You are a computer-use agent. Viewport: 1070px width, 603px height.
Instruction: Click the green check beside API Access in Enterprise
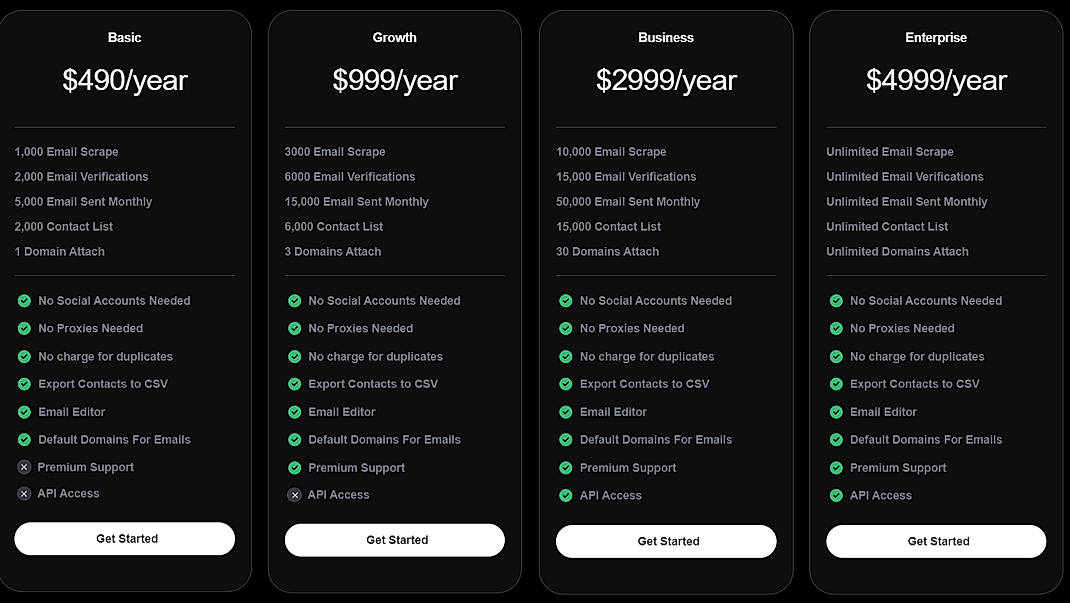click(836, 495)
